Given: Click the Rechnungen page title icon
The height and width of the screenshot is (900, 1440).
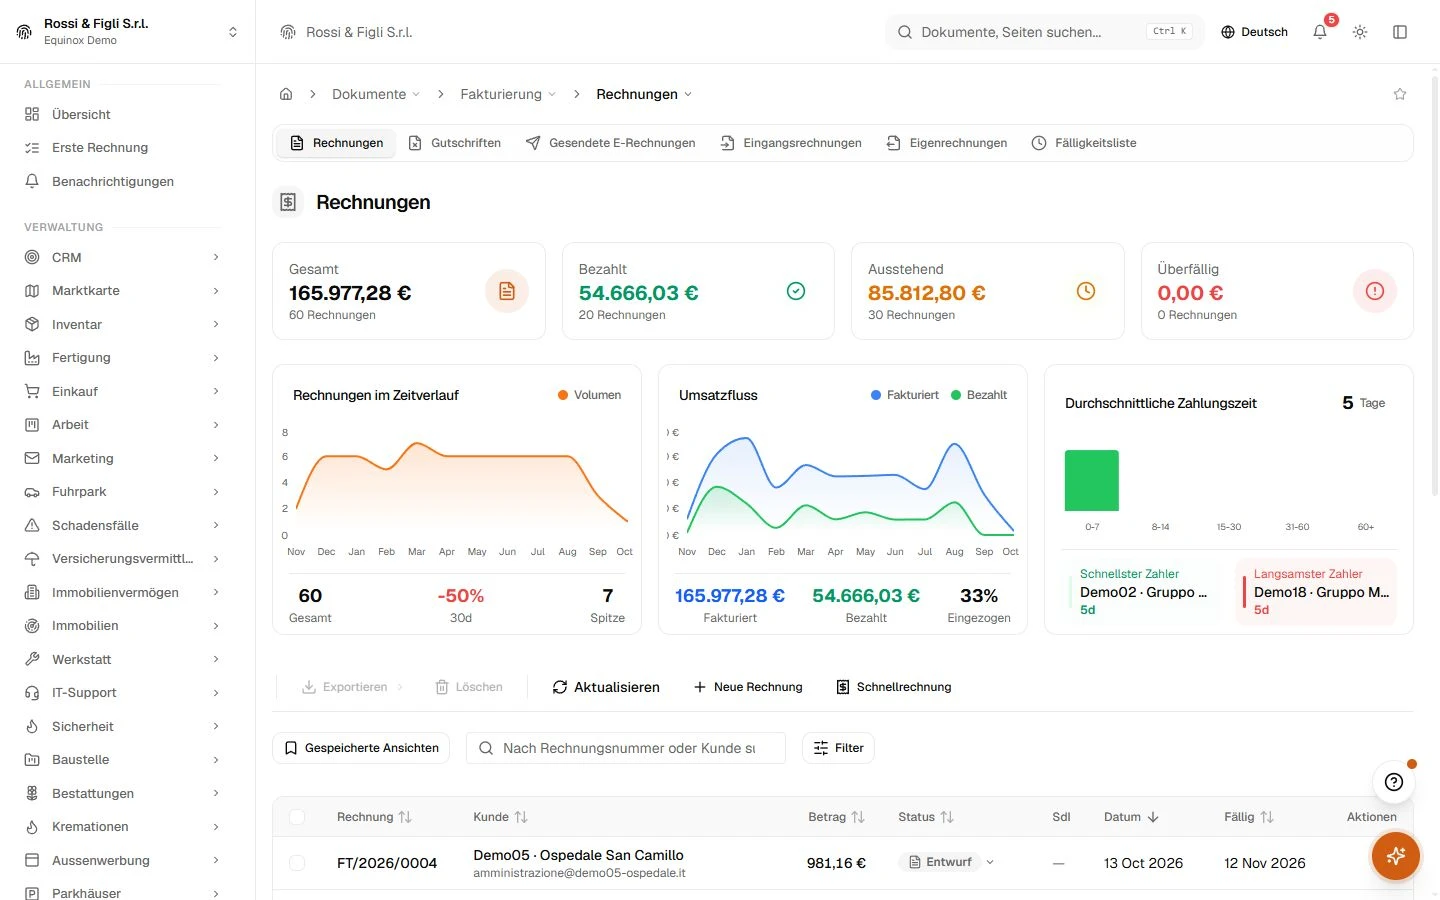Looking at the screenshot, I should [288, 202].
